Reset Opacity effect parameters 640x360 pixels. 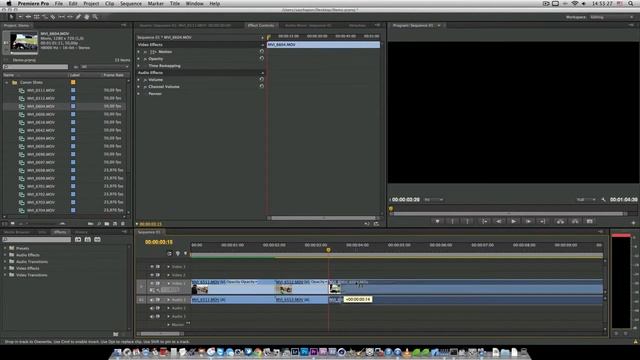click(262, 58)
